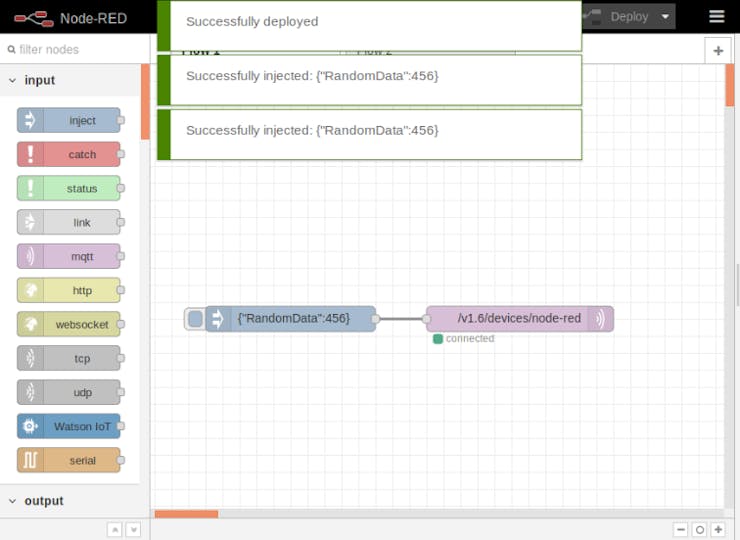Click the Deploy button

pos(620,17)
